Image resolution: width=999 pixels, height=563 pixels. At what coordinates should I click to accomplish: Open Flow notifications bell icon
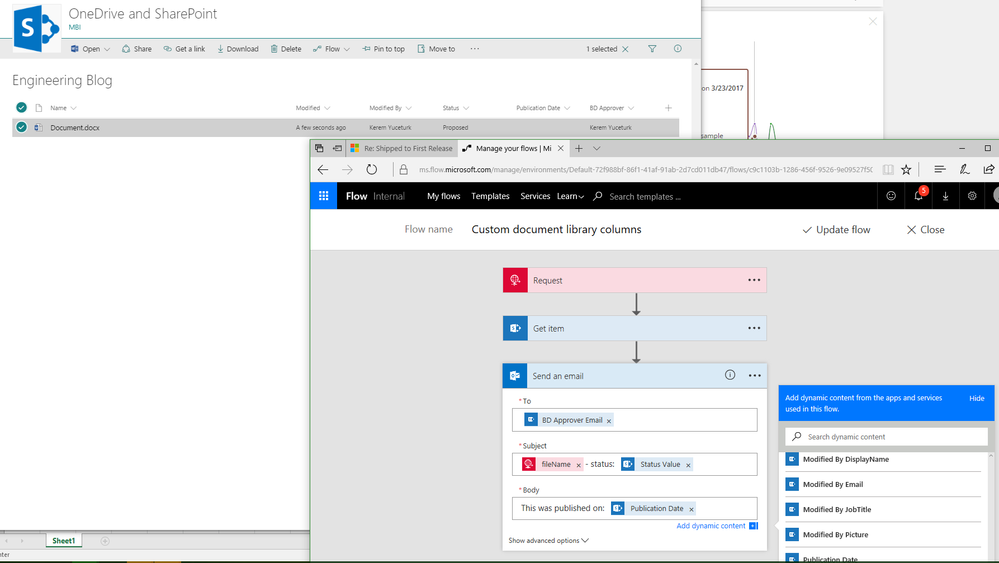click(918, 196)
